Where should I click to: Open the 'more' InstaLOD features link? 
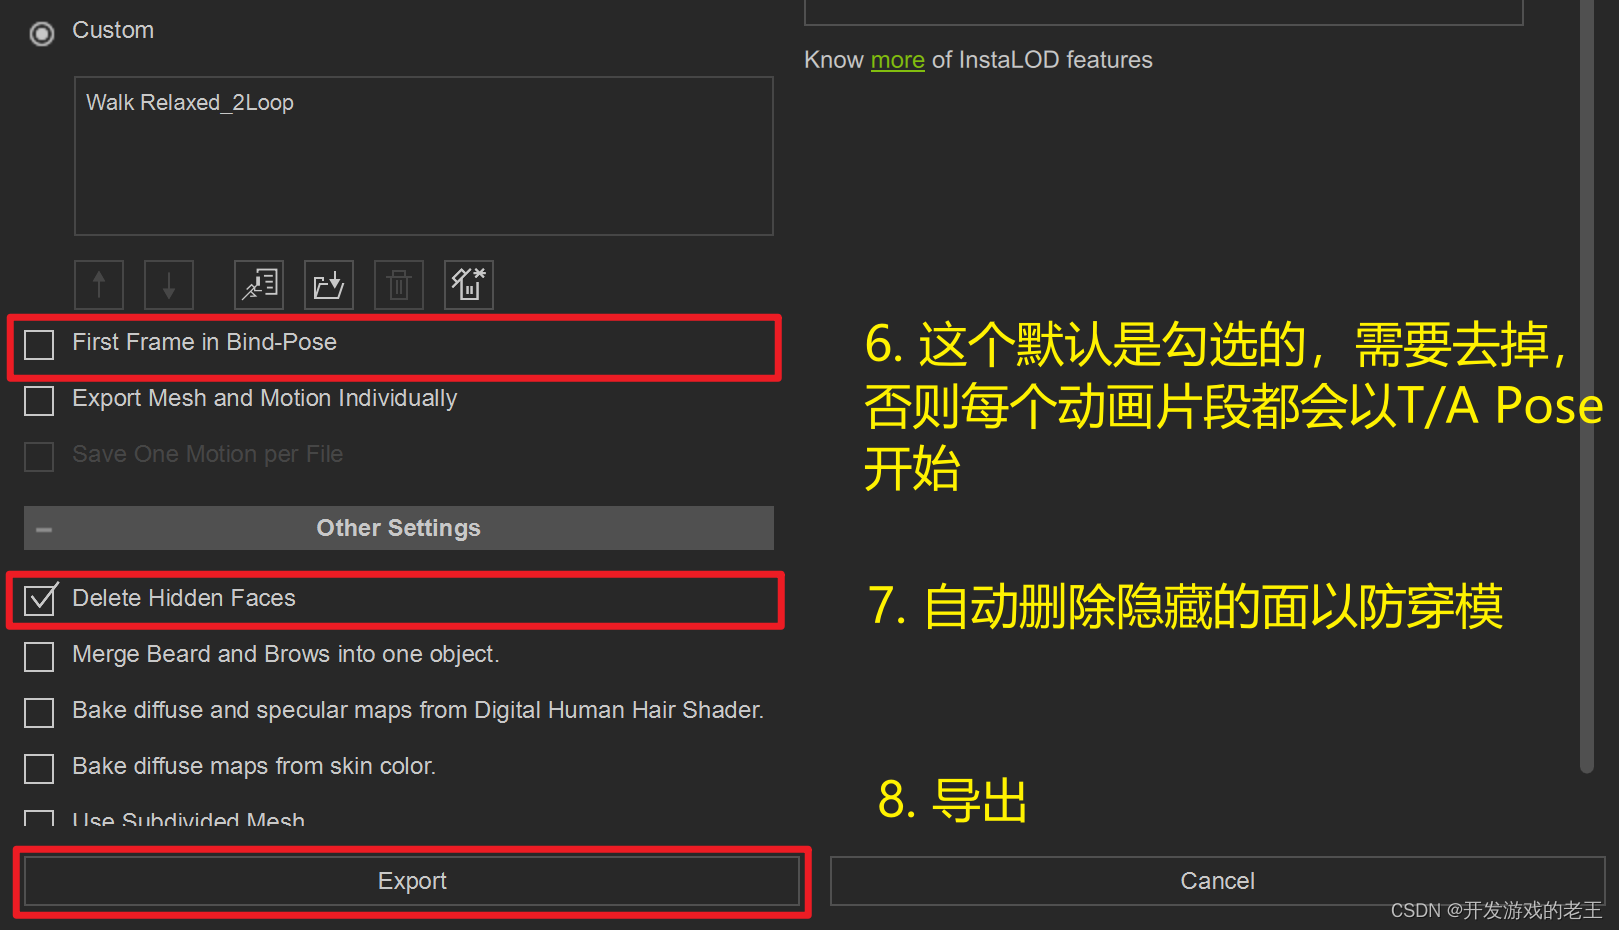pos(897,60)
